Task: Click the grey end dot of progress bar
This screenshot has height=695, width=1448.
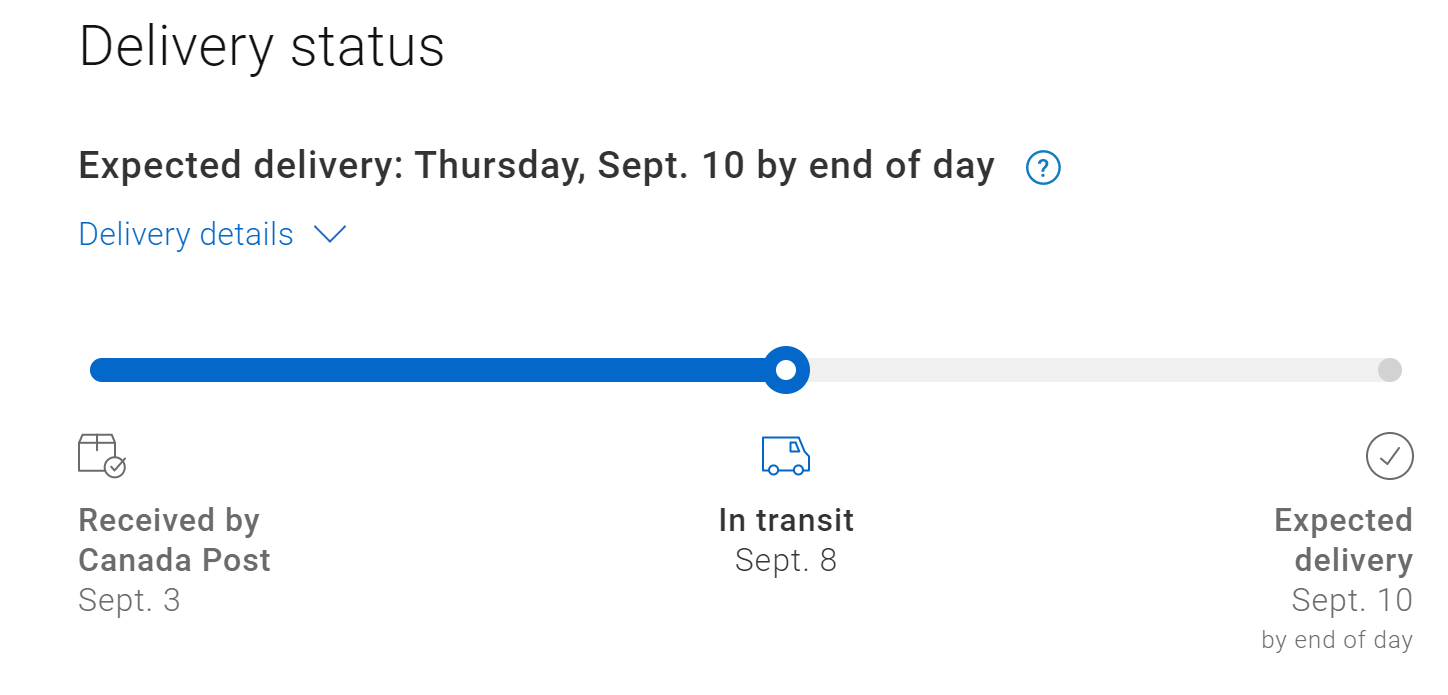Action: click(1389, 370)
